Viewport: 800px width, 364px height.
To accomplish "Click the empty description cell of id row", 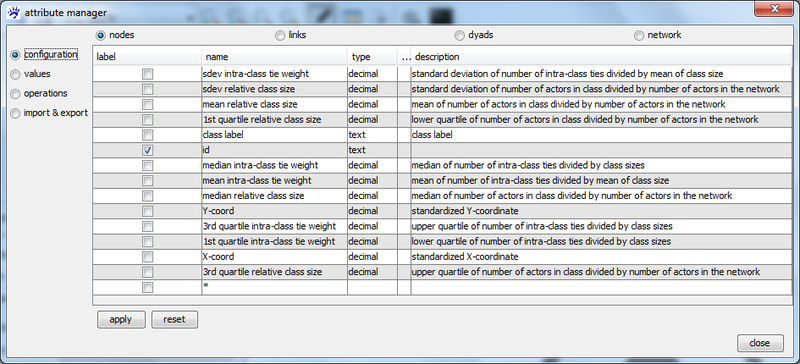I will point(602,150).
